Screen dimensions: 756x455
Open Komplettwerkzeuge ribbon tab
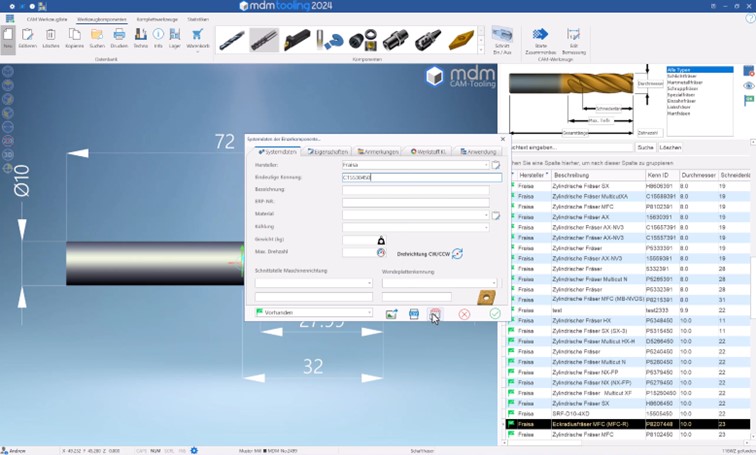tap(157, 19)
